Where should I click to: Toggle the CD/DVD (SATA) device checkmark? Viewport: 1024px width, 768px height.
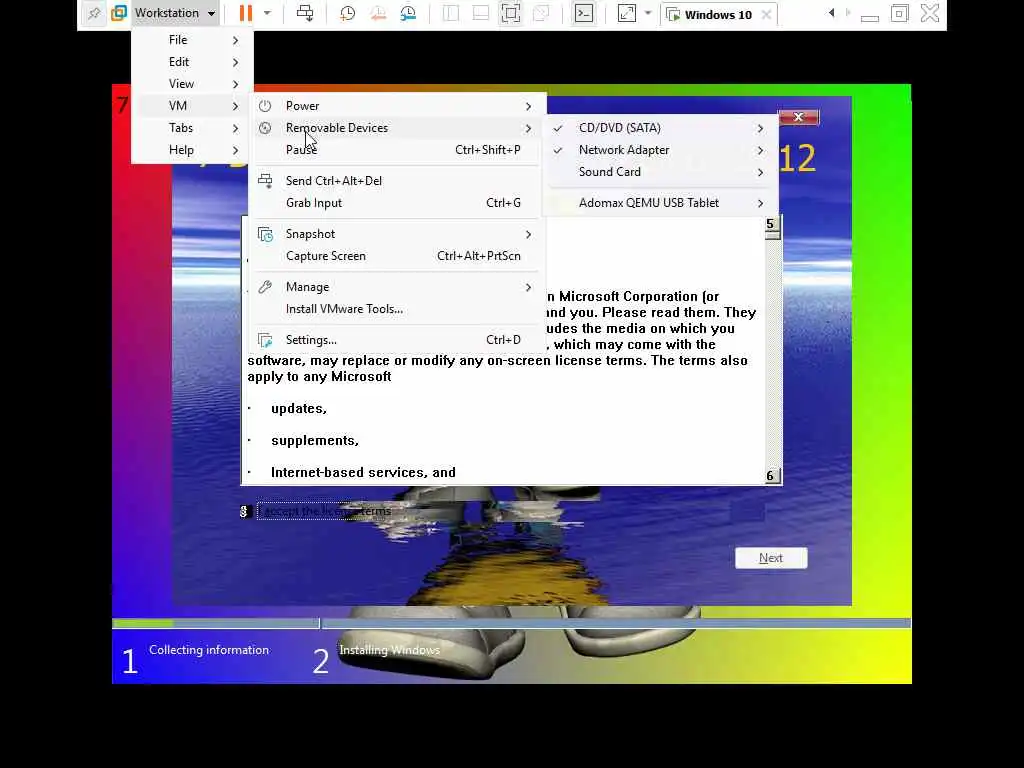(558, 128)
